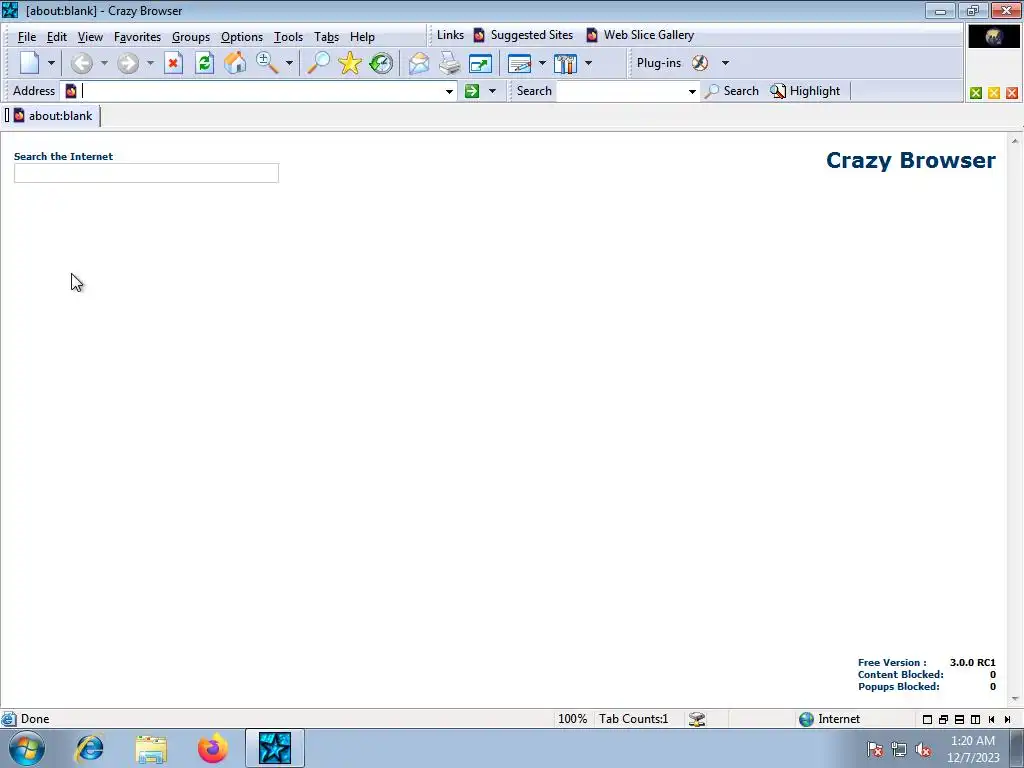Open the Tabs menu

click(326, 37)
